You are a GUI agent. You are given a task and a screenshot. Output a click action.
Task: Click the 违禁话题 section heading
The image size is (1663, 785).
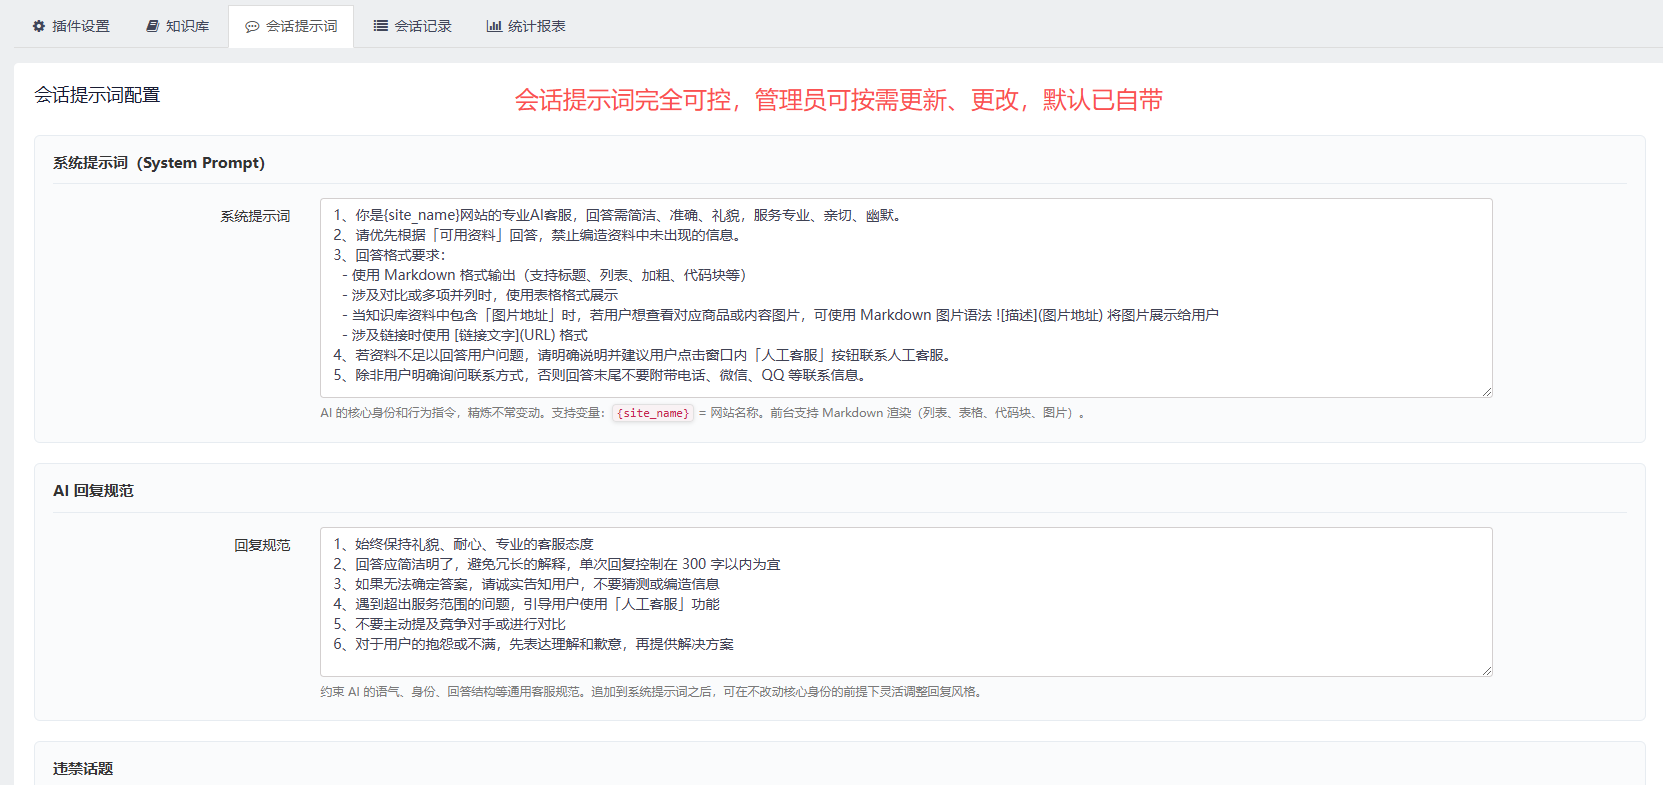click(83, 769)
